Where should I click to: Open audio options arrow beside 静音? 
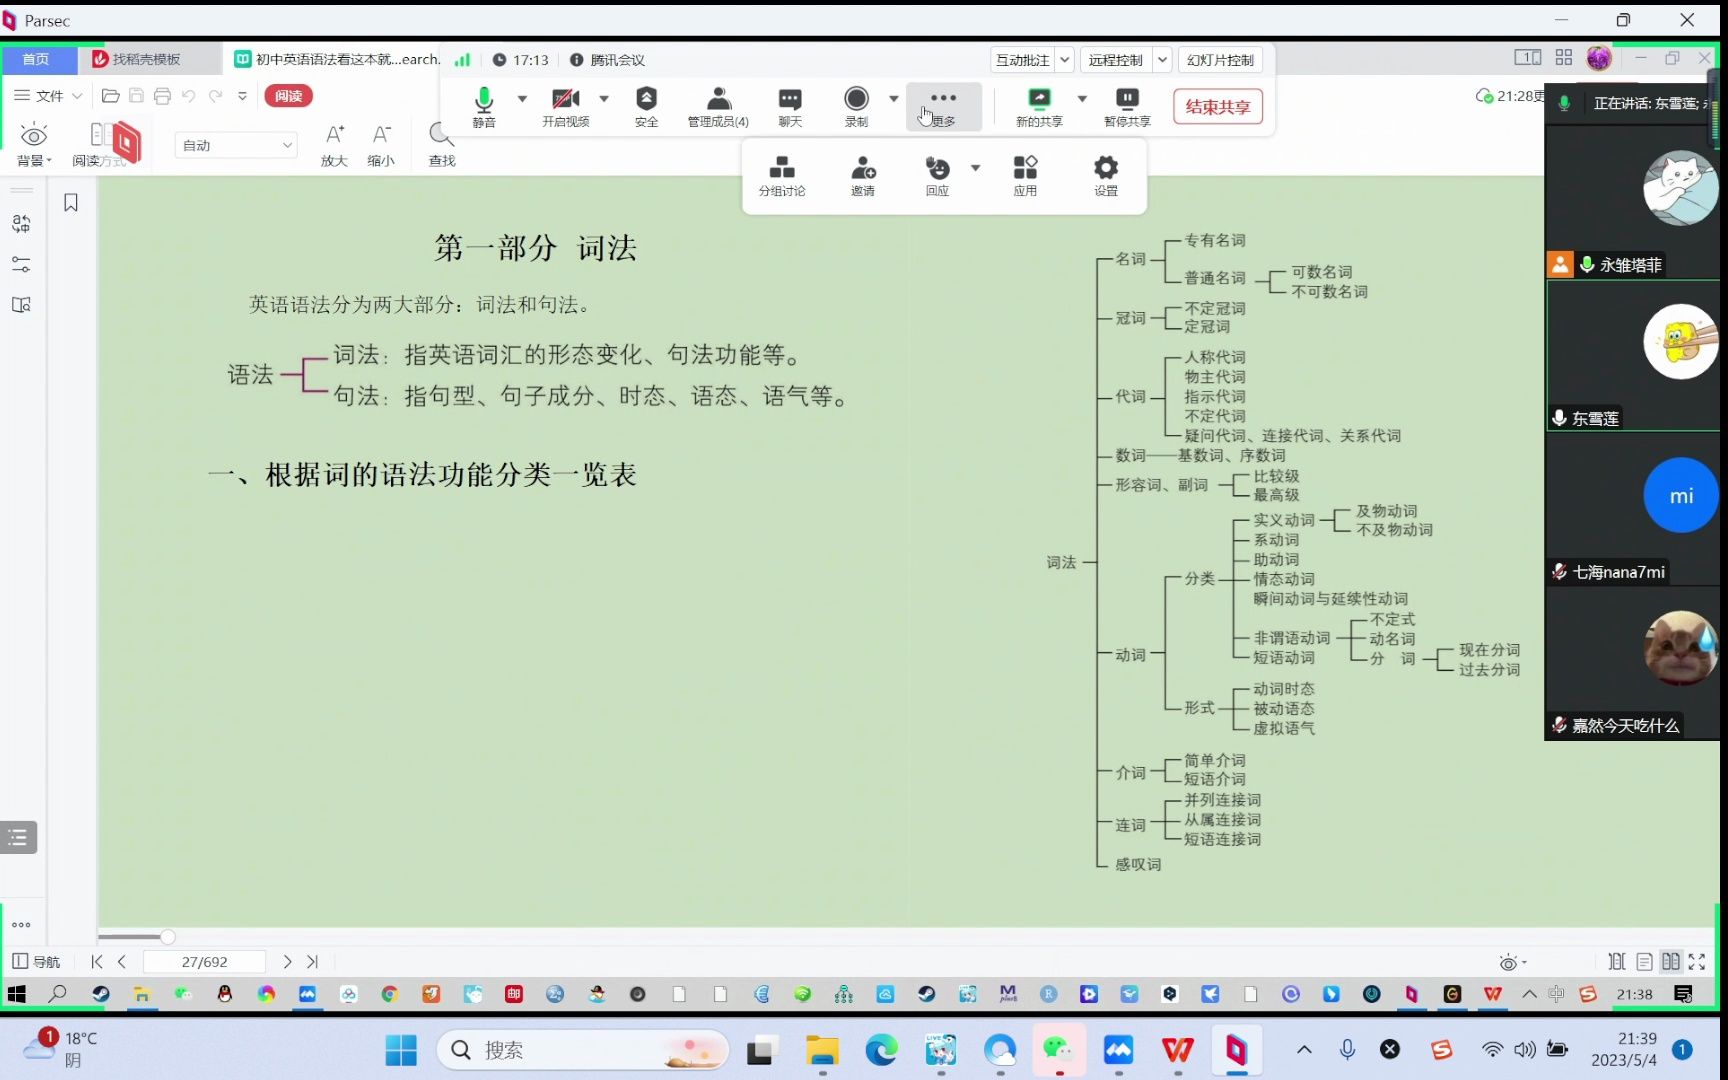(x=522, y=99)
